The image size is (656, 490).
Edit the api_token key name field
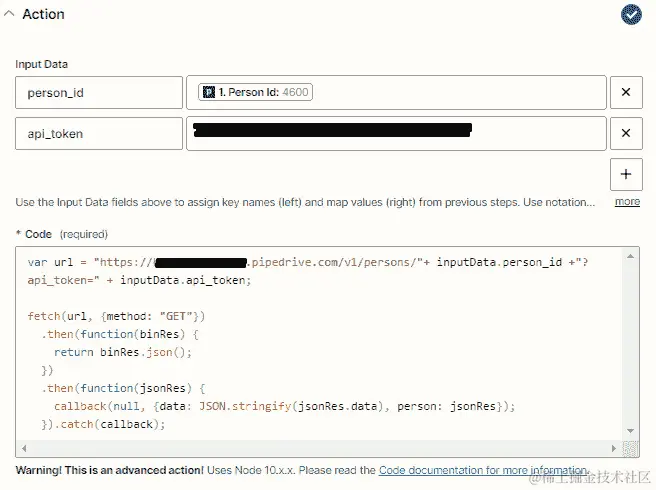99,133
